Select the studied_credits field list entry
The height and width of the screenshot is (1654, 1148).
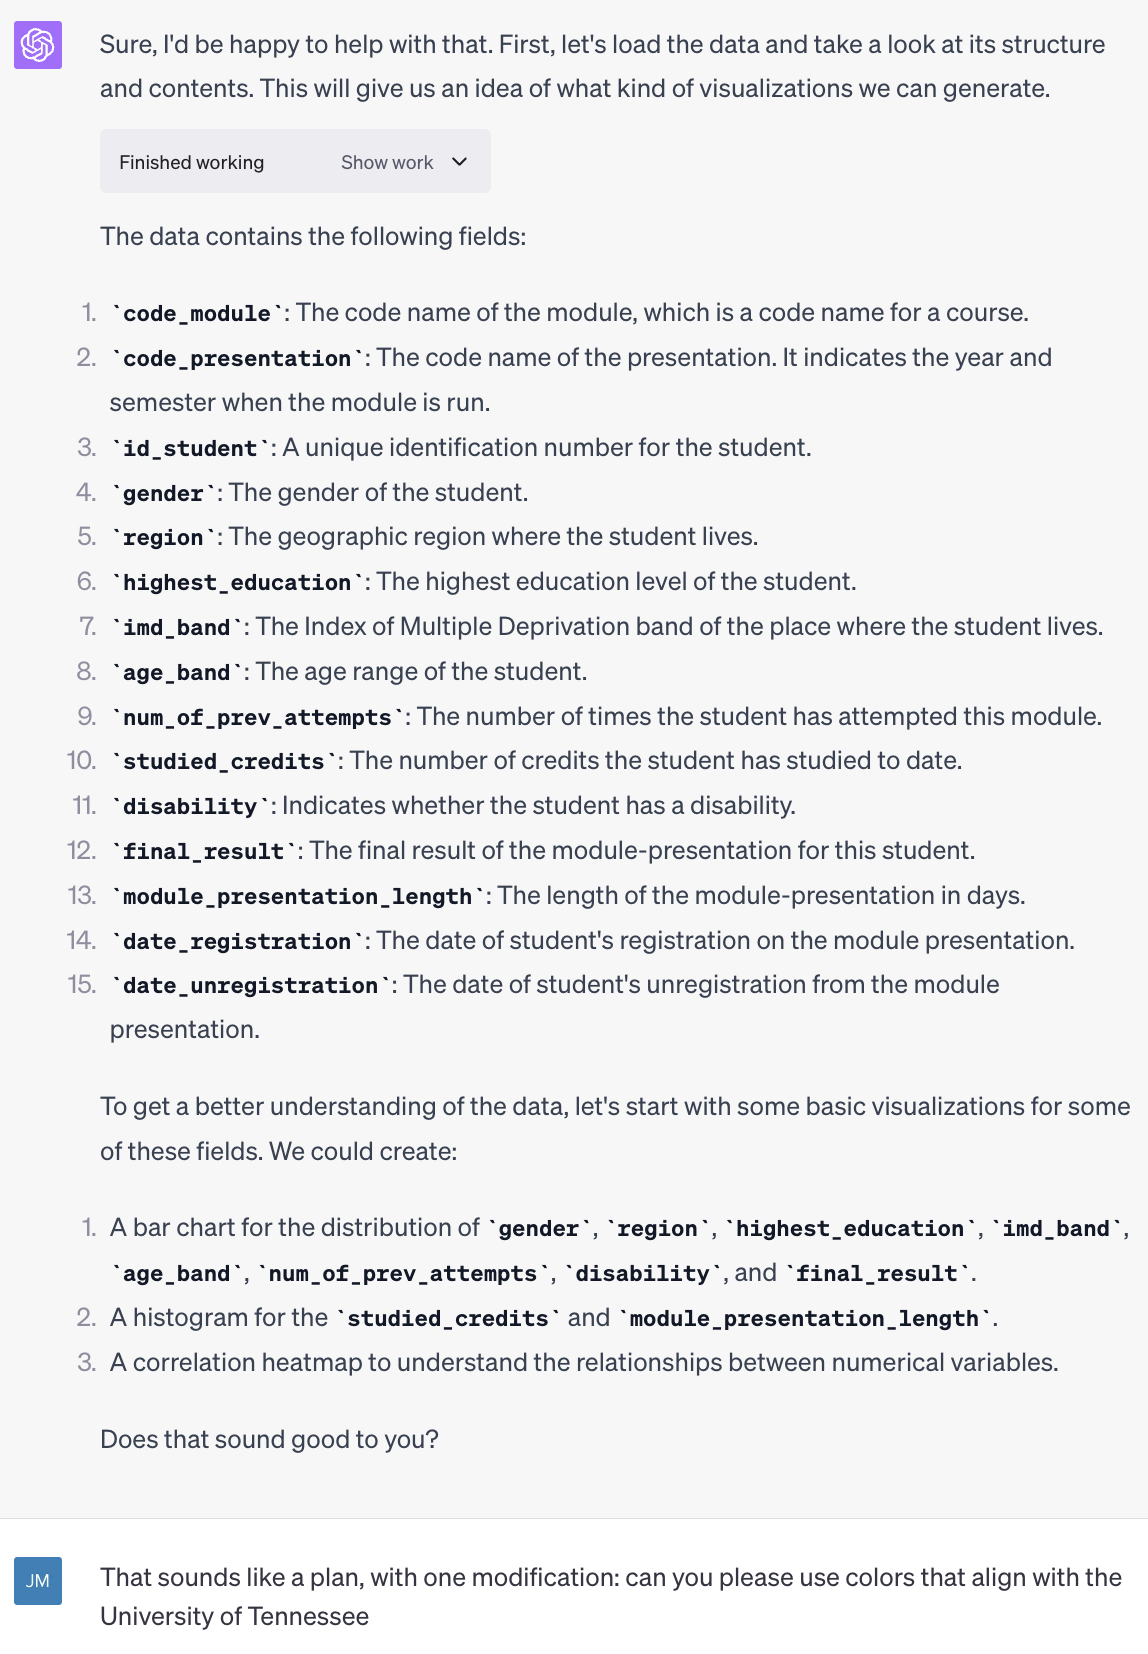224,761
